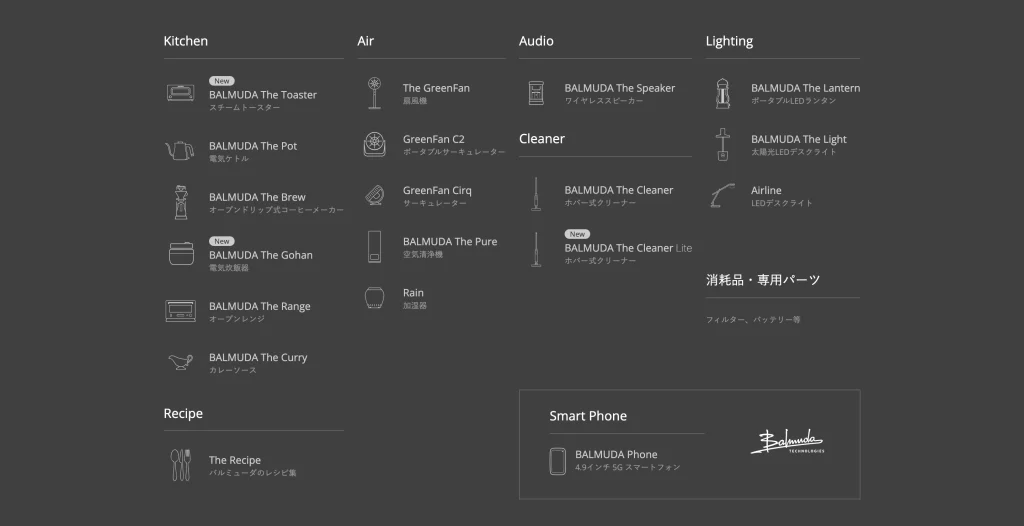Open the BALMUDA The Pot link
1024x526 pixels.
point(253,146)
